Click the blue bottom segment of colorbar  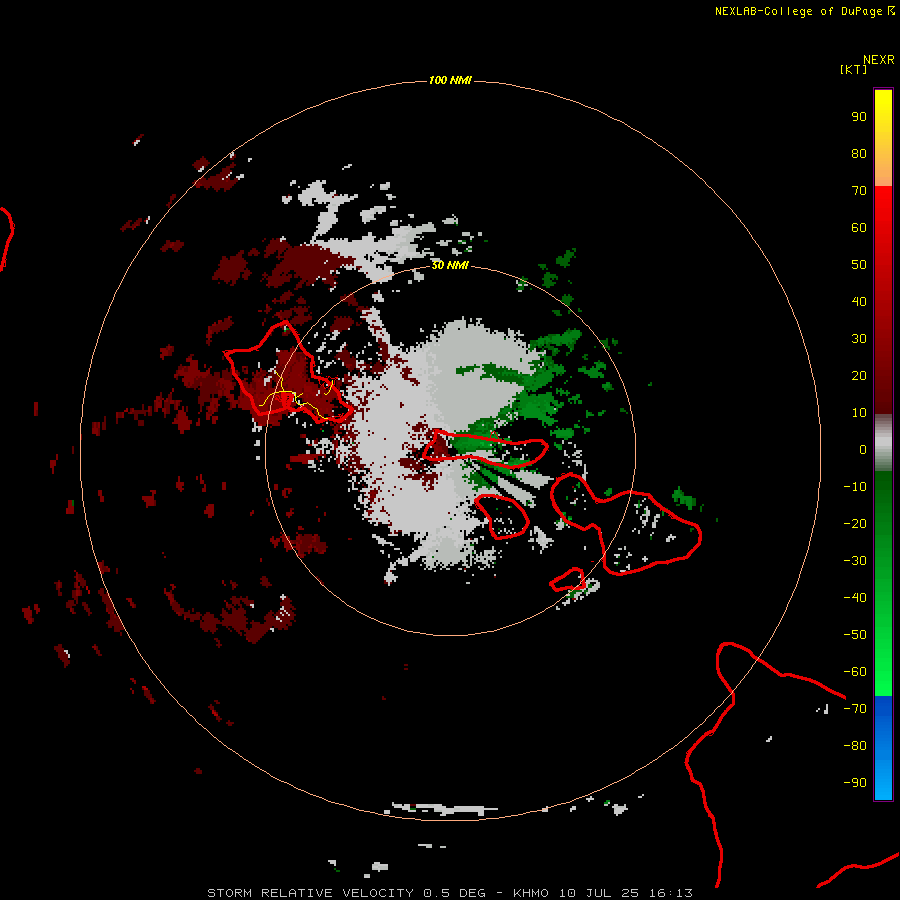pos(883,747)
